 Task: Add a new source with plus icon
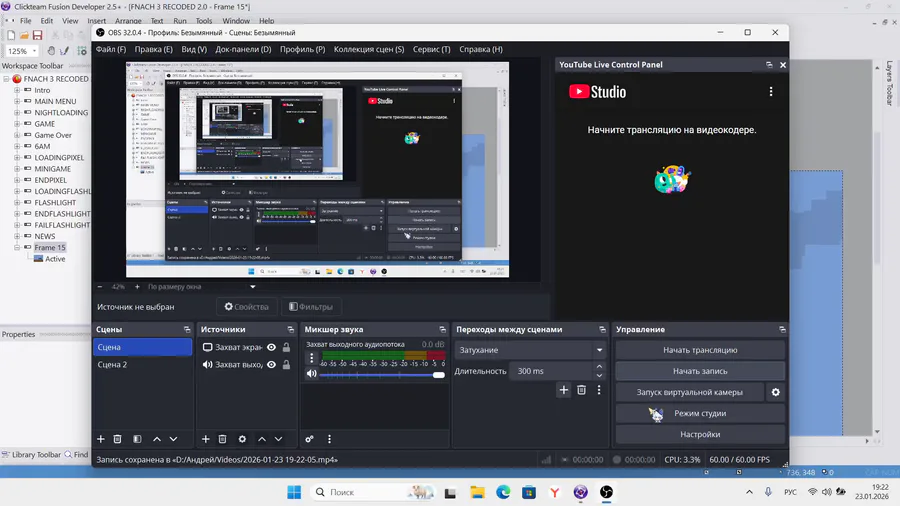pyautogui.click(x=205, y=439)
